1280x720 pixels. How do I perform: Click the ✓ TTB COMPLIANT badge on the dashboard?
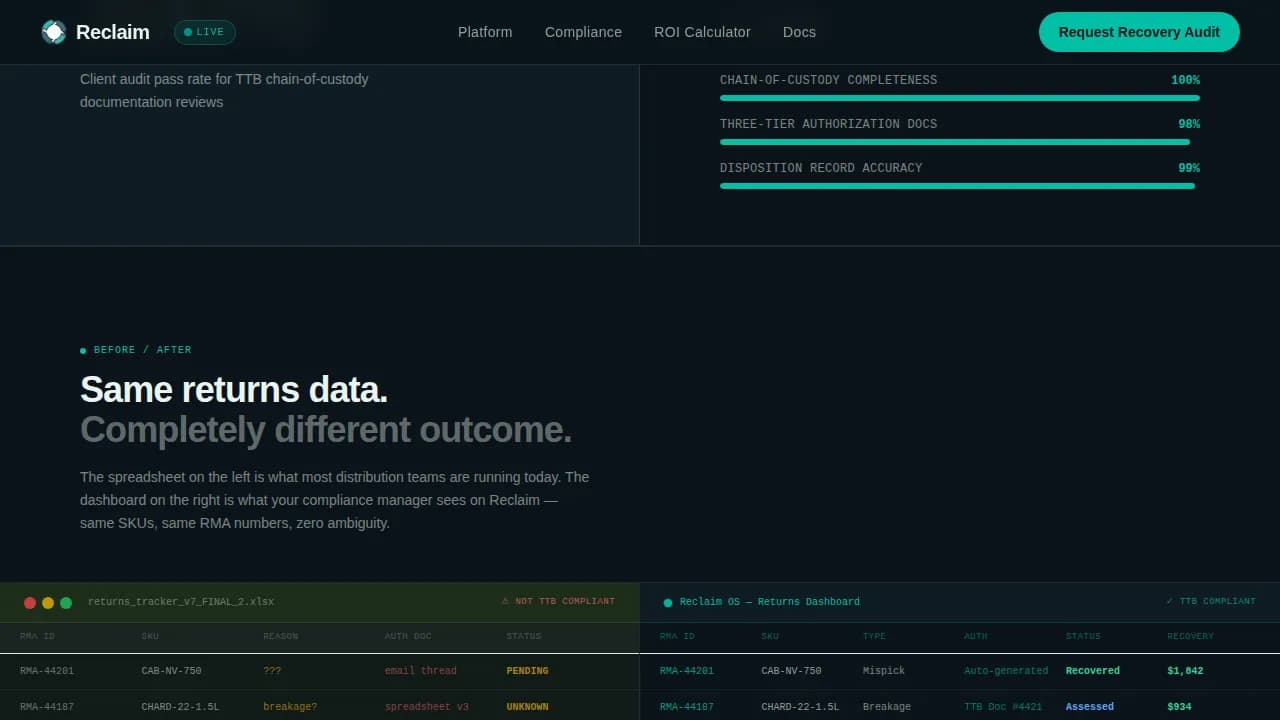click(1211, 602)
